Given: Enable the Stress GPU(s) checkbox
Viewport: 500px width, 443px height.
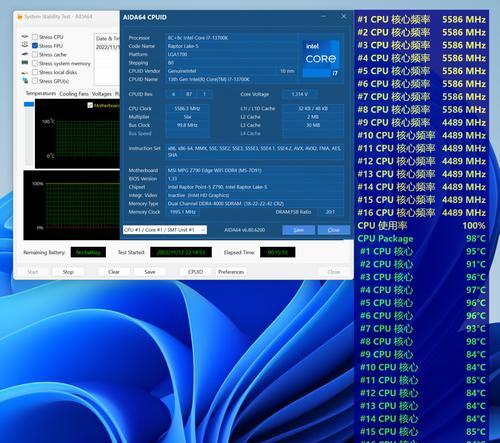Looking at the screenshot, I should (x=35, y=81).
